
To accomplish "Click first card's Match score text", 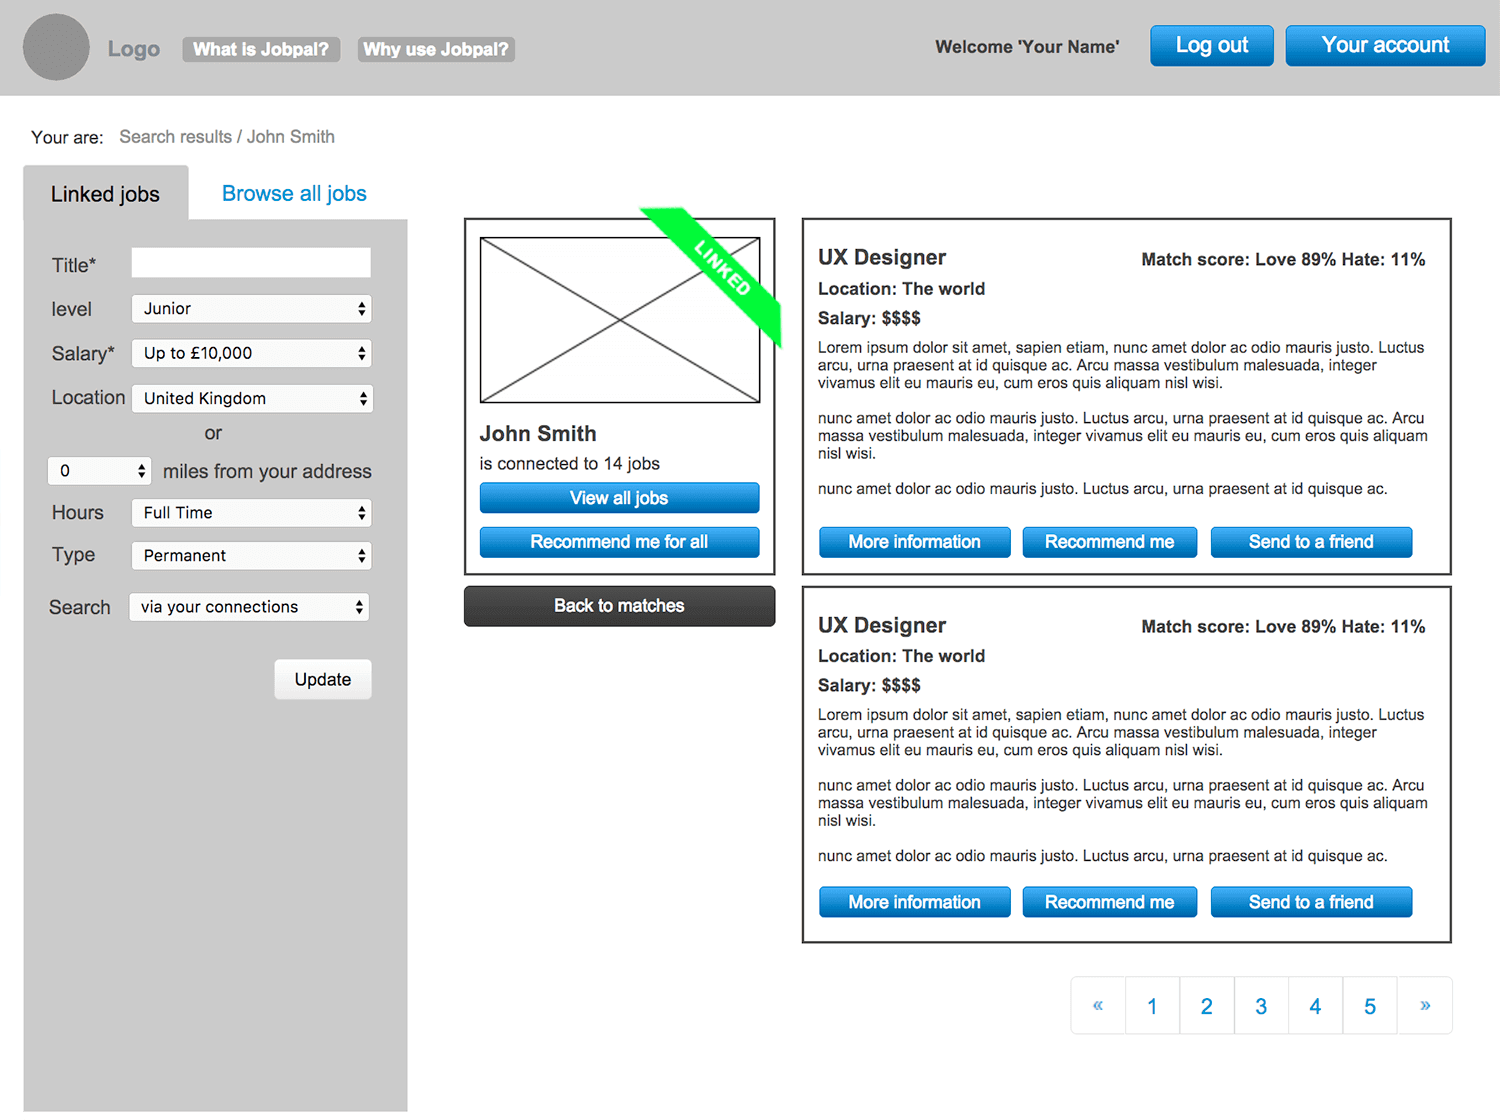I will [1283, 260].
